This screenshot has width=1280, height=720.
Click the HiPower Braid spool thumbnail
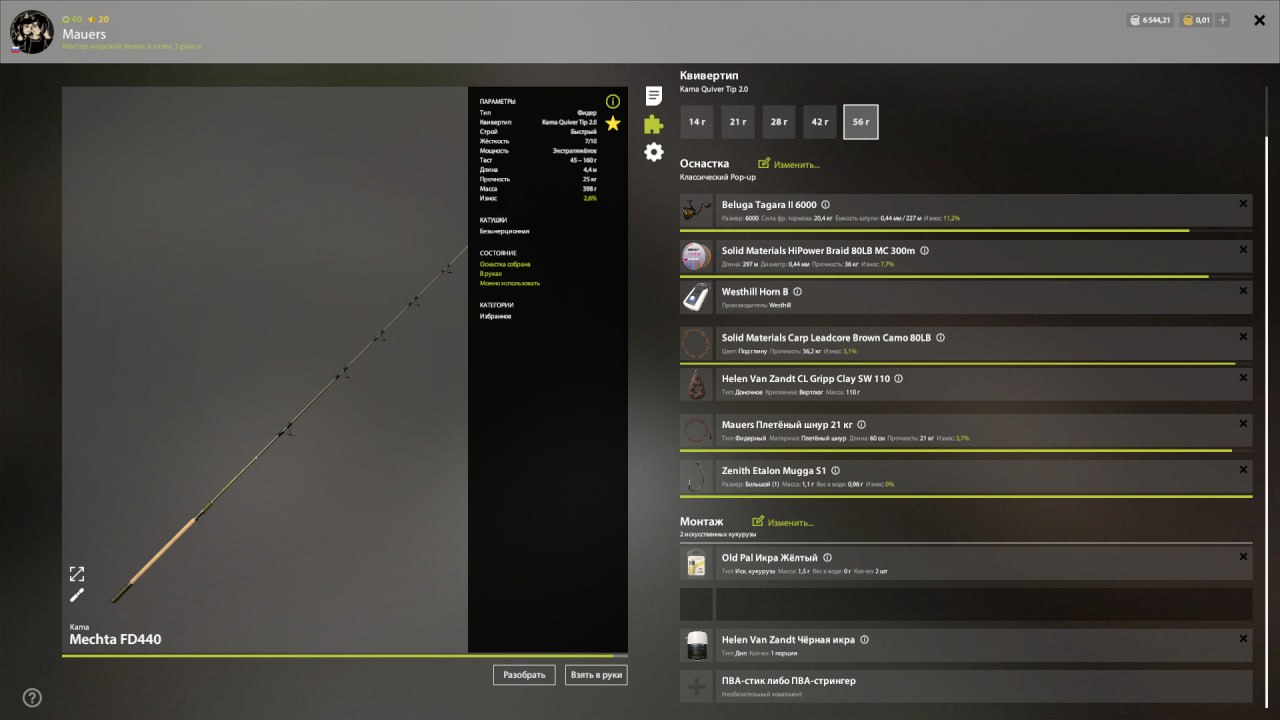click(696, 257)
